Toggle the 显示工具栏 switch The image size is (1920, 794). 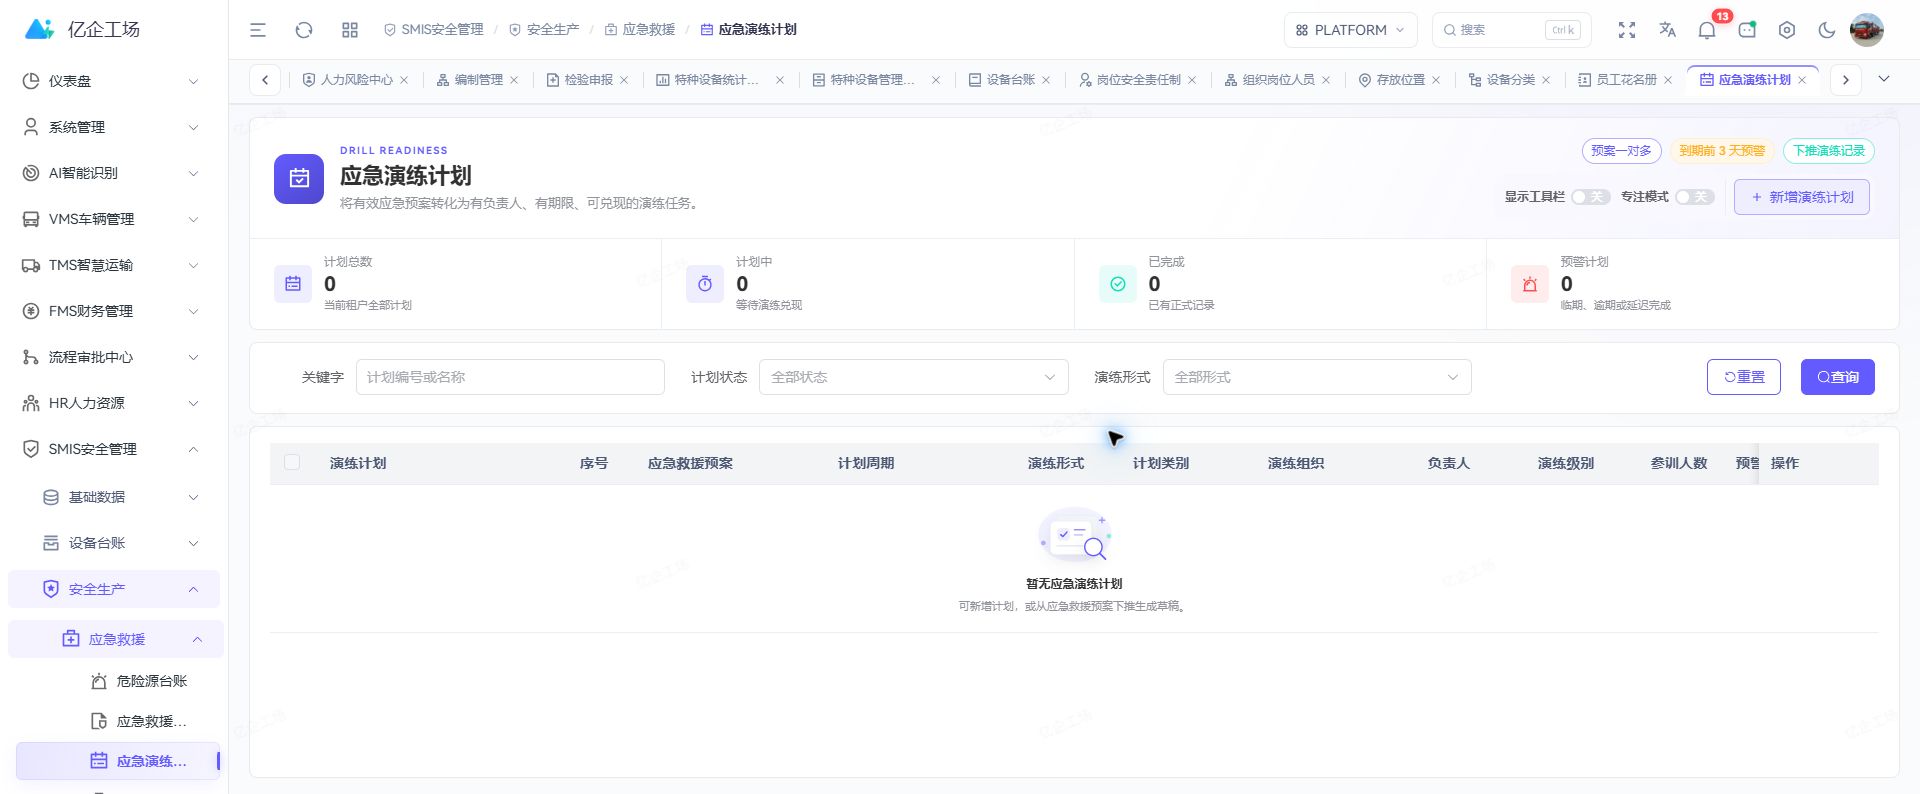pos(1590,197)
